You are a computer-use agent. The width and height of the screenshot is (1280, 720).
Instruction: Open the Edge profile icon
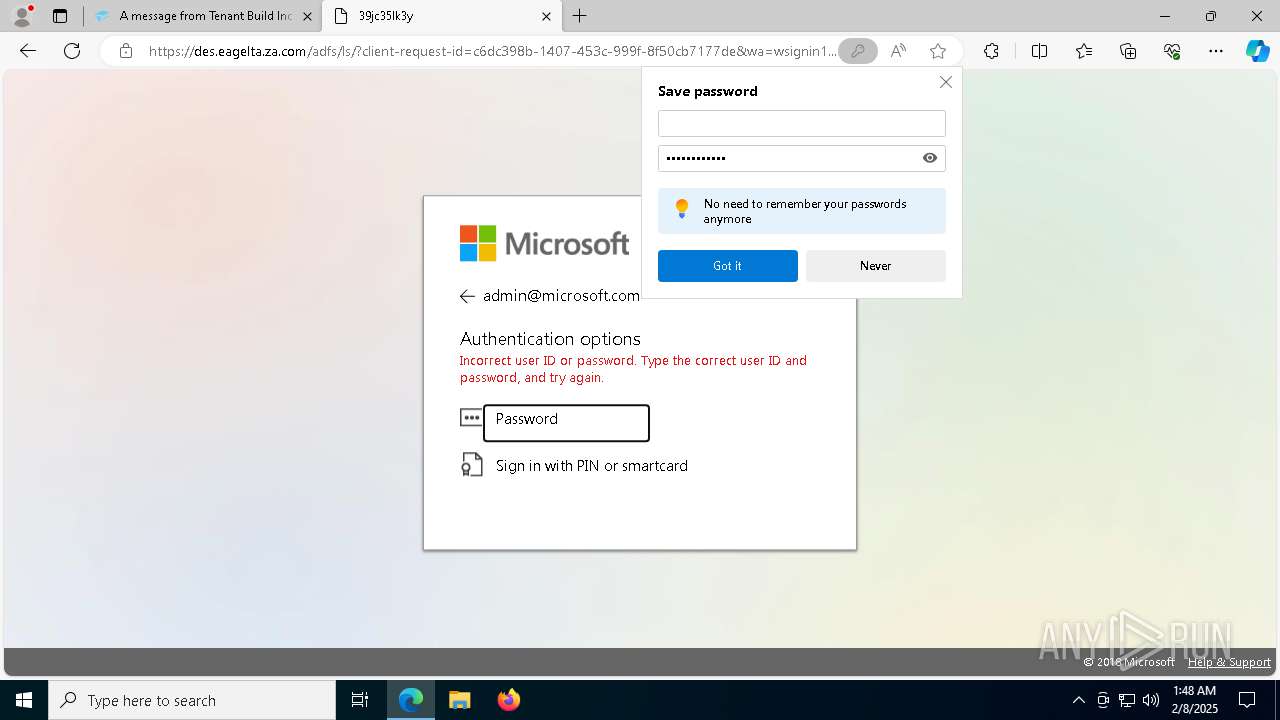point(21,16)
